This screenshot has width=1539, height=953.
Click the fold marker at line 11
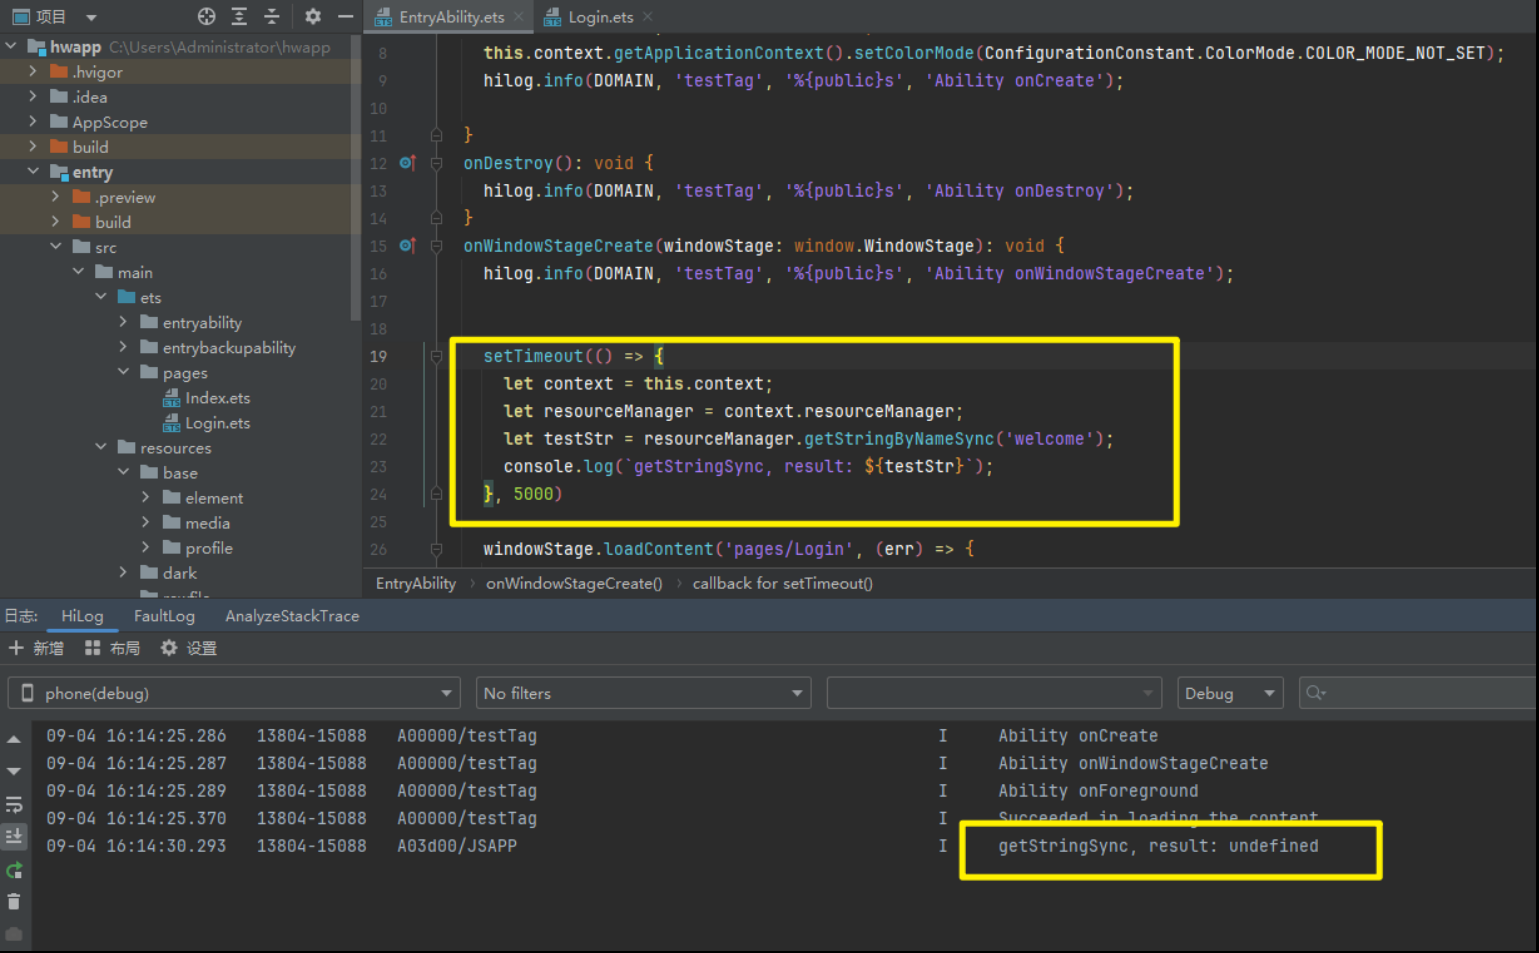point(436,134)
